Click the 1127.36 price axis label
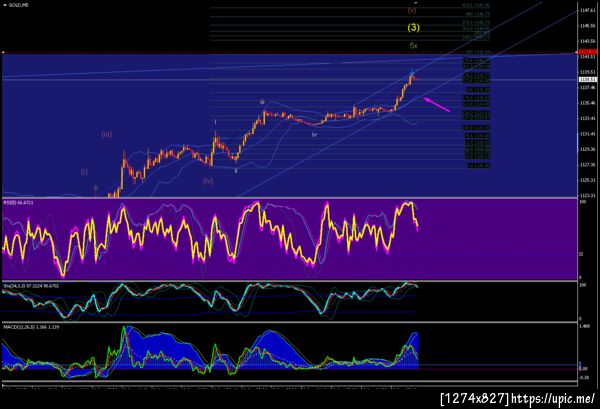600x409 pixels. (x=587, y=165)
